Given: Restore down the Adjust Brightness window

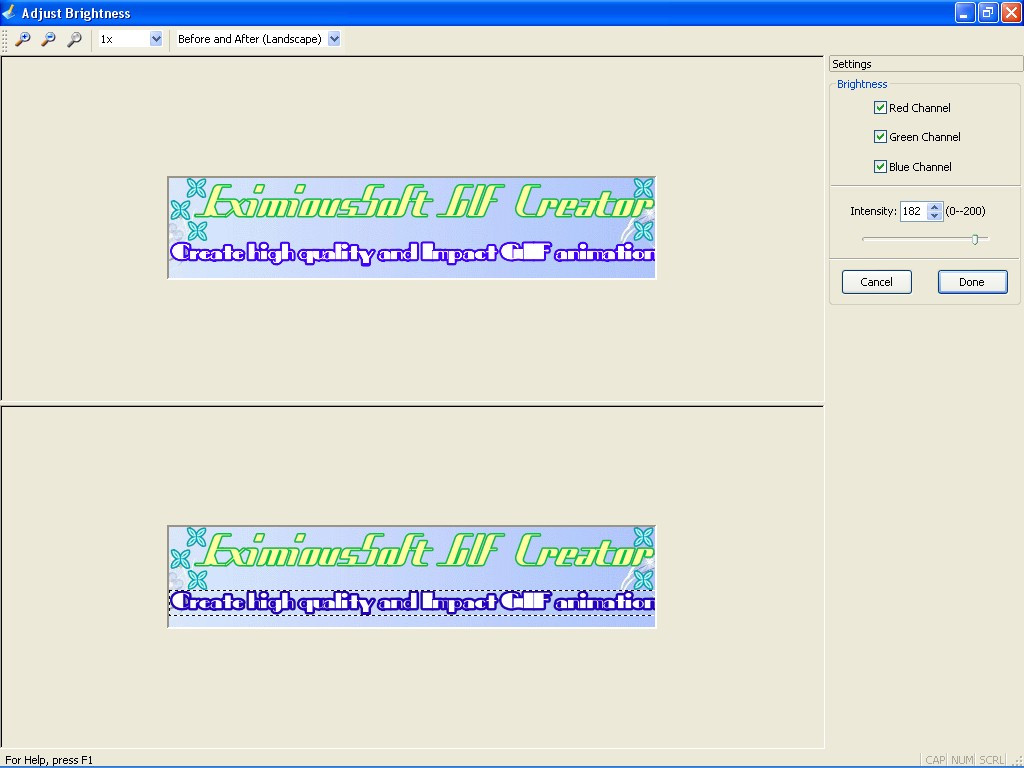Looking at the screenshot, I should [x=988, y=12].
